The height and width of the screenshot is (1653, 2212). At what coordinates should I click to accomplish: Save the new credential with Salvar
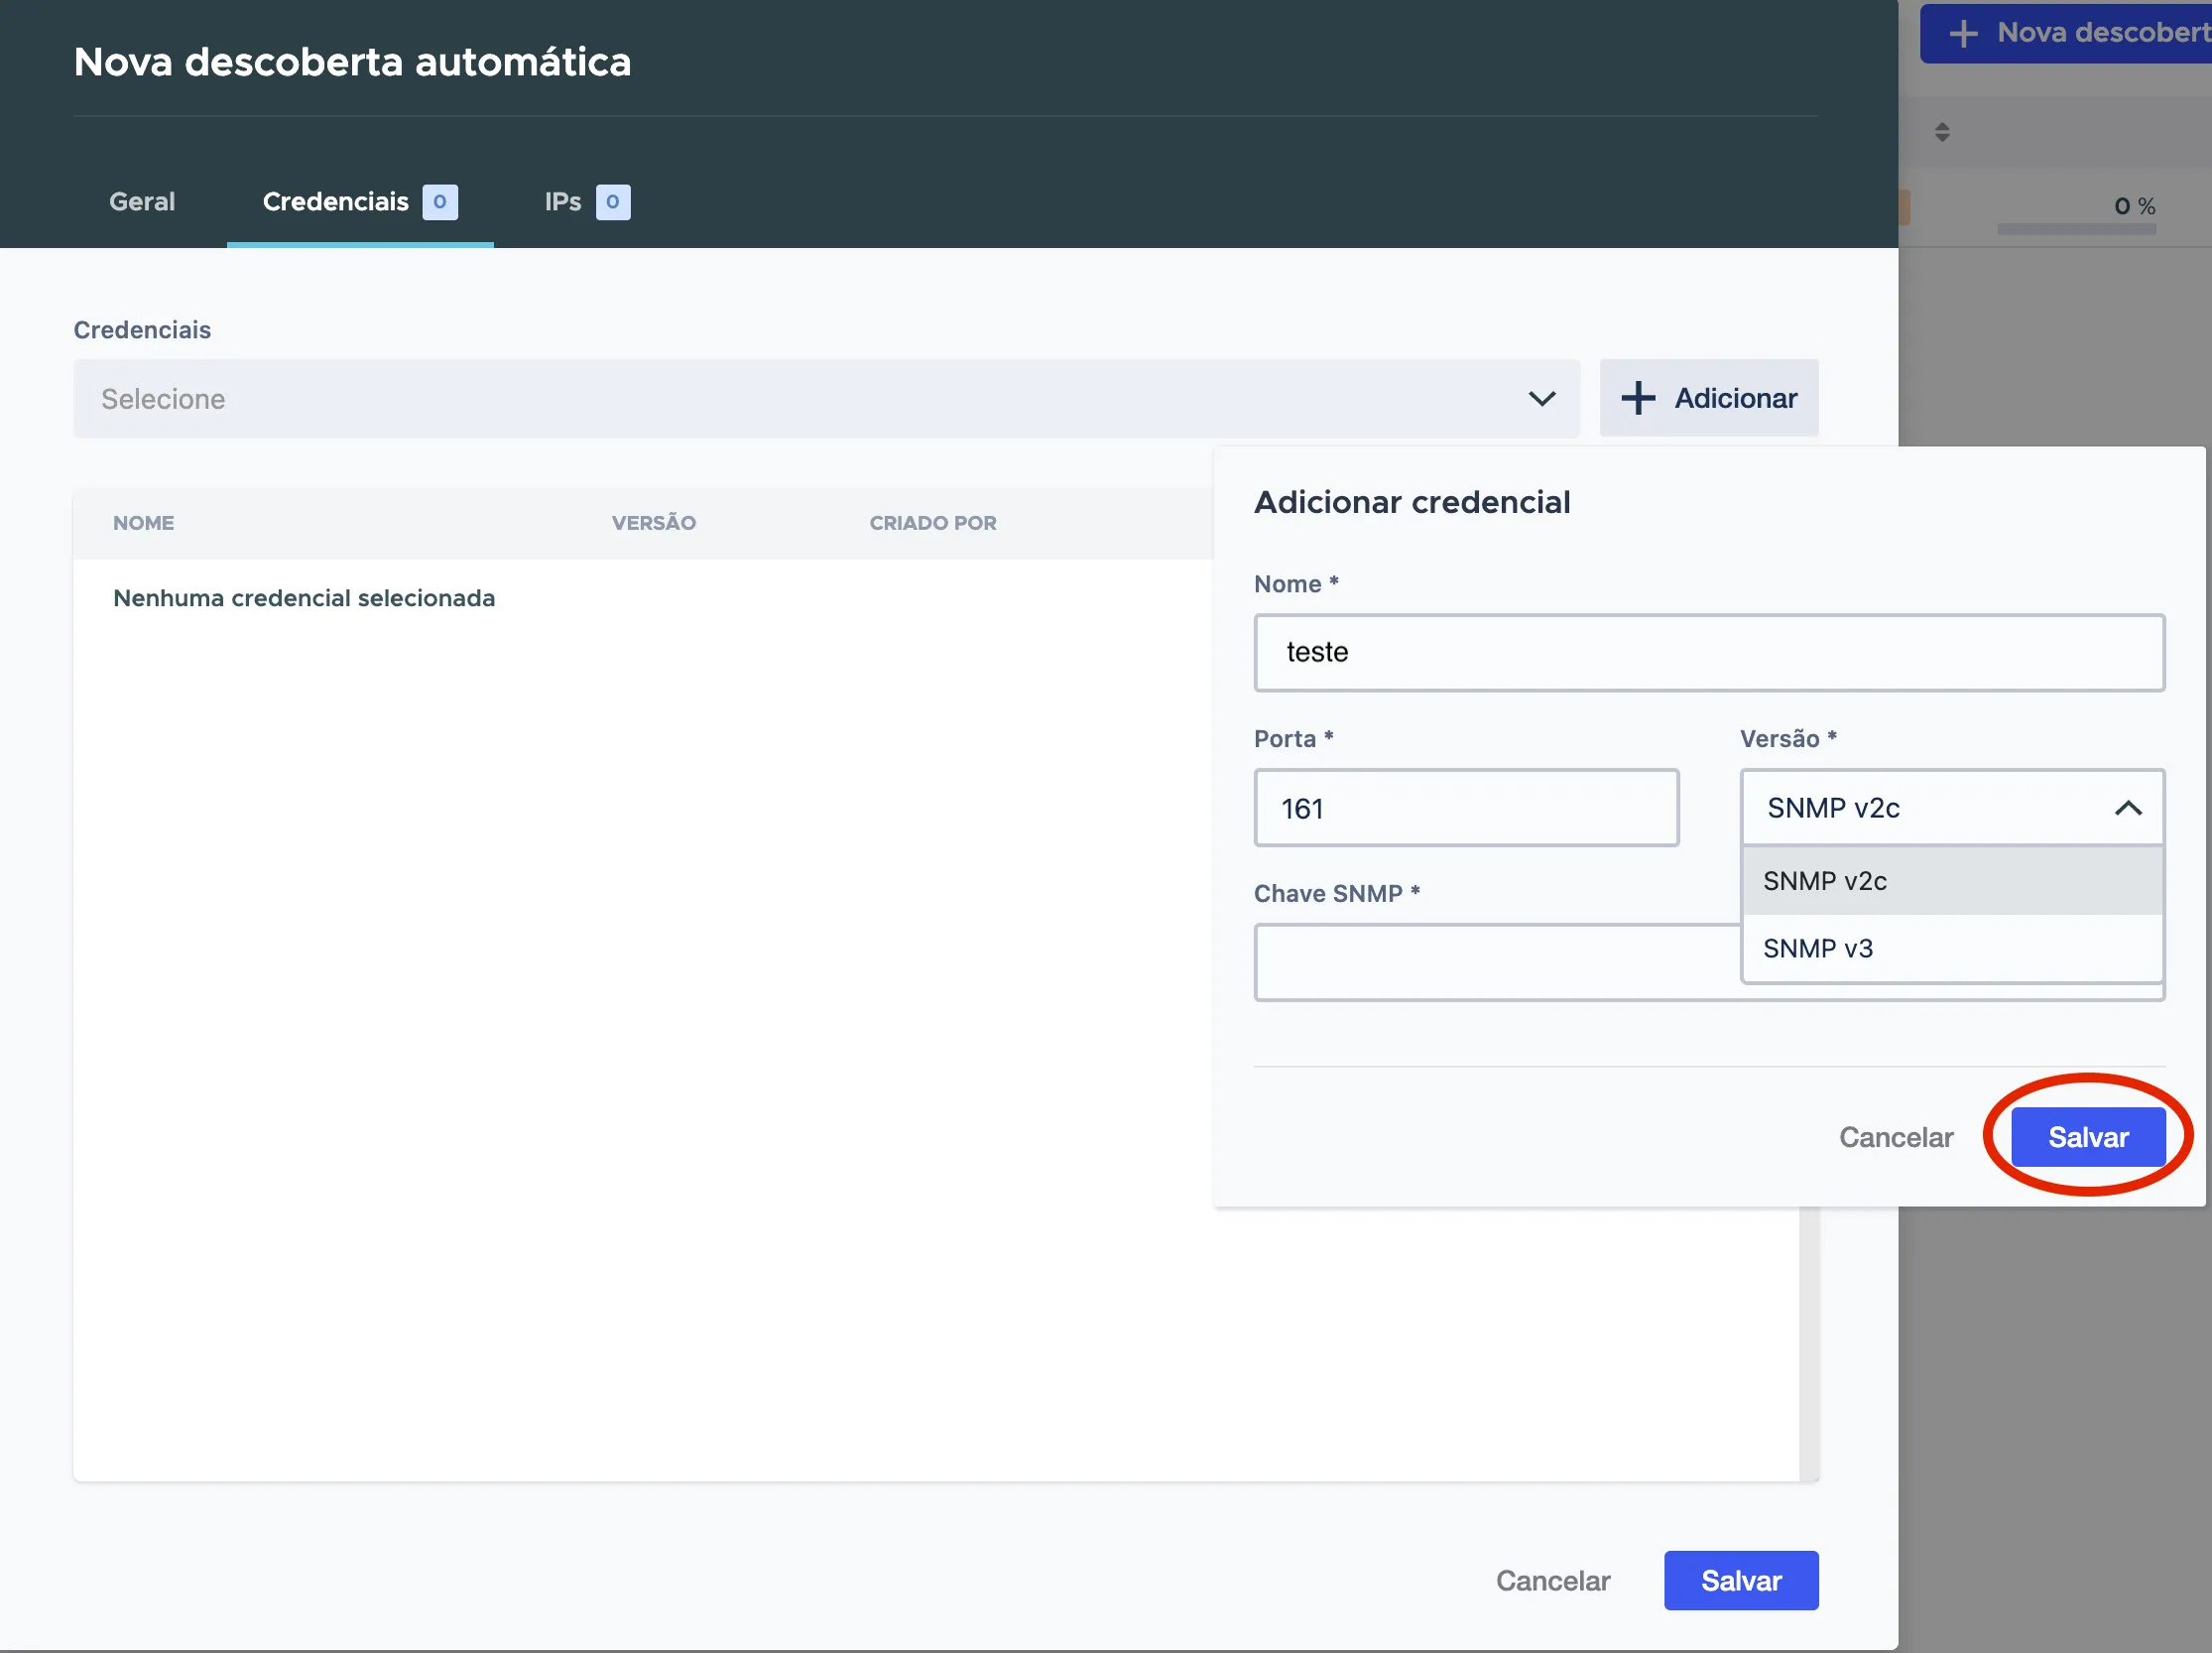[x=2088, y=1137]
